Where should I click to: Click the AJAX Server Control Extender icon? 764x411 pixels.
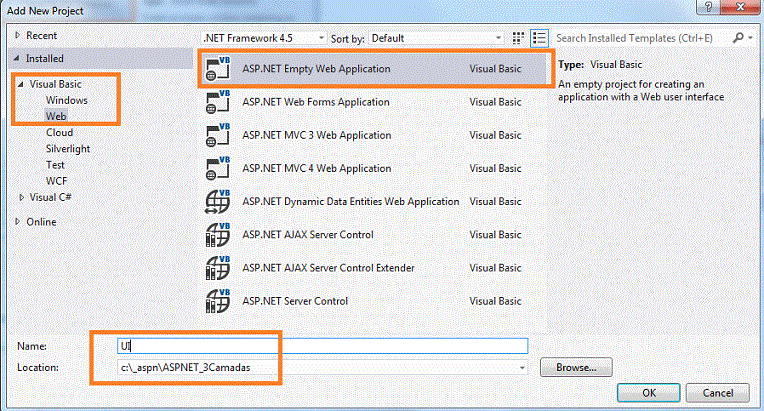[218, 268]
